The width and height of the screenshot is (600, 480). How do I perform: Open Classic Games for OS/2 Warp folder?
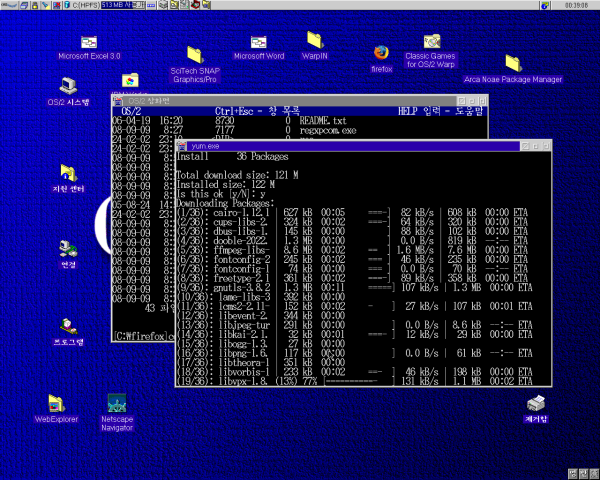(430, 51)
